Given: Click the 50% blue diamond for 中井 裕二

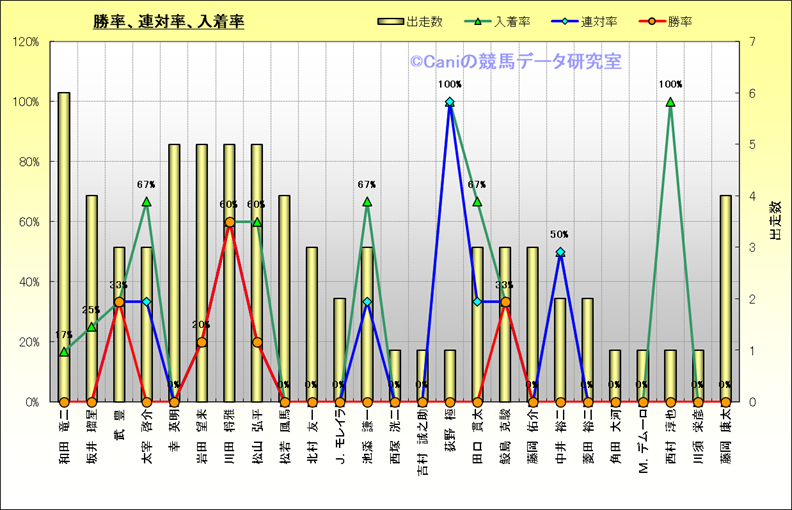Looking at the screenshot, I should [x=560, y=252].
